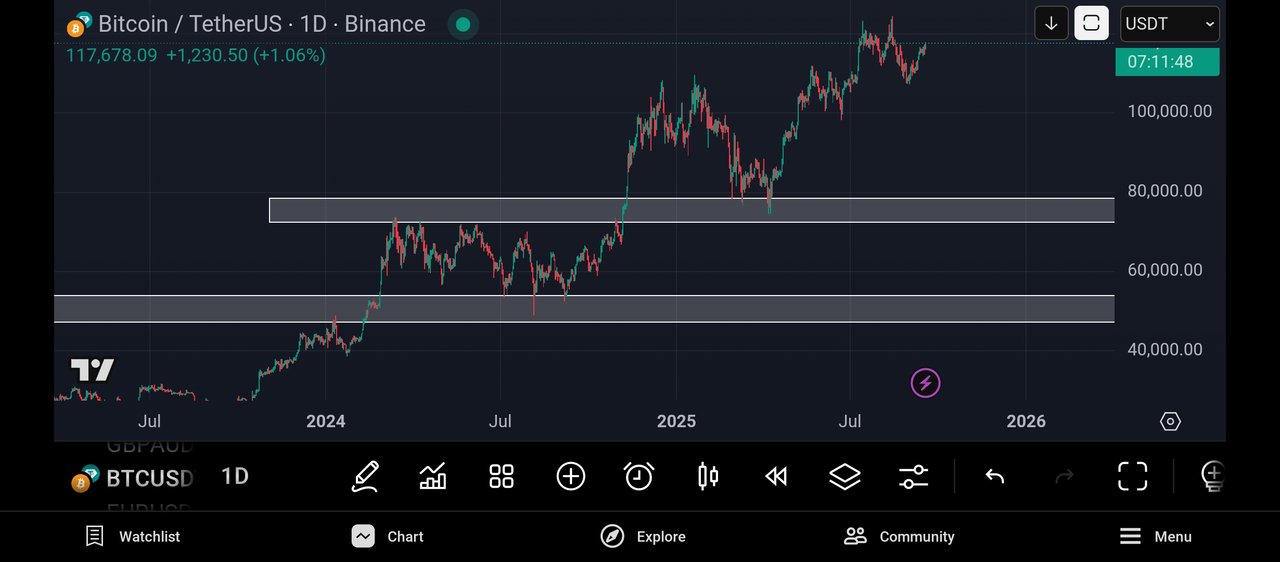
Task: Open the lightbulb ideas icon
Action: click(1213, 476)
